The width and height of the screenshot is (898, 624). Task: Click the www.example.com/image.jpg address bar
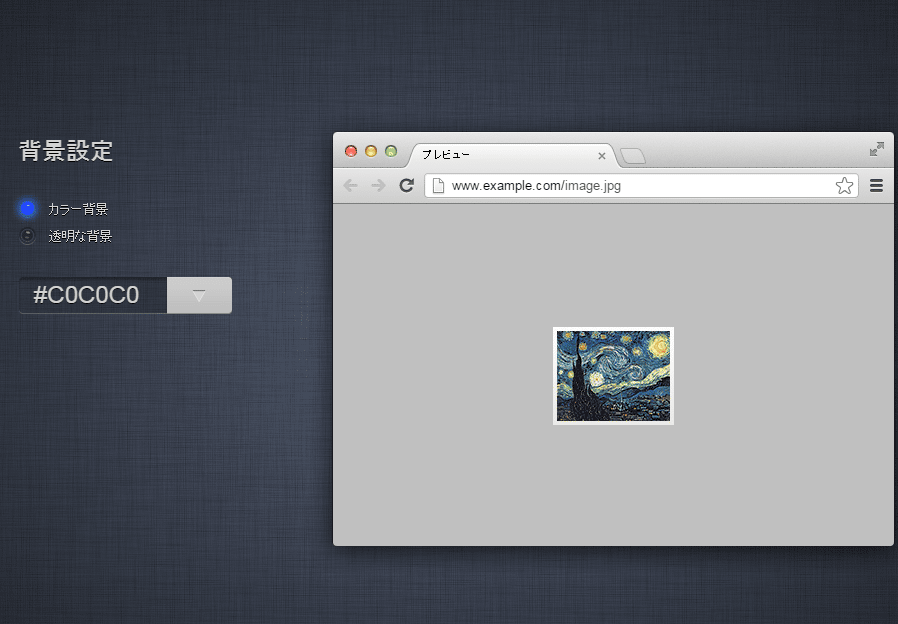[641, 185]
